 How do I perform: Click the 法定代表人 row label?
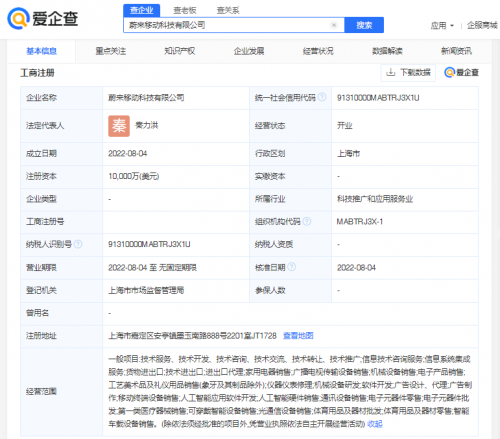45,126
